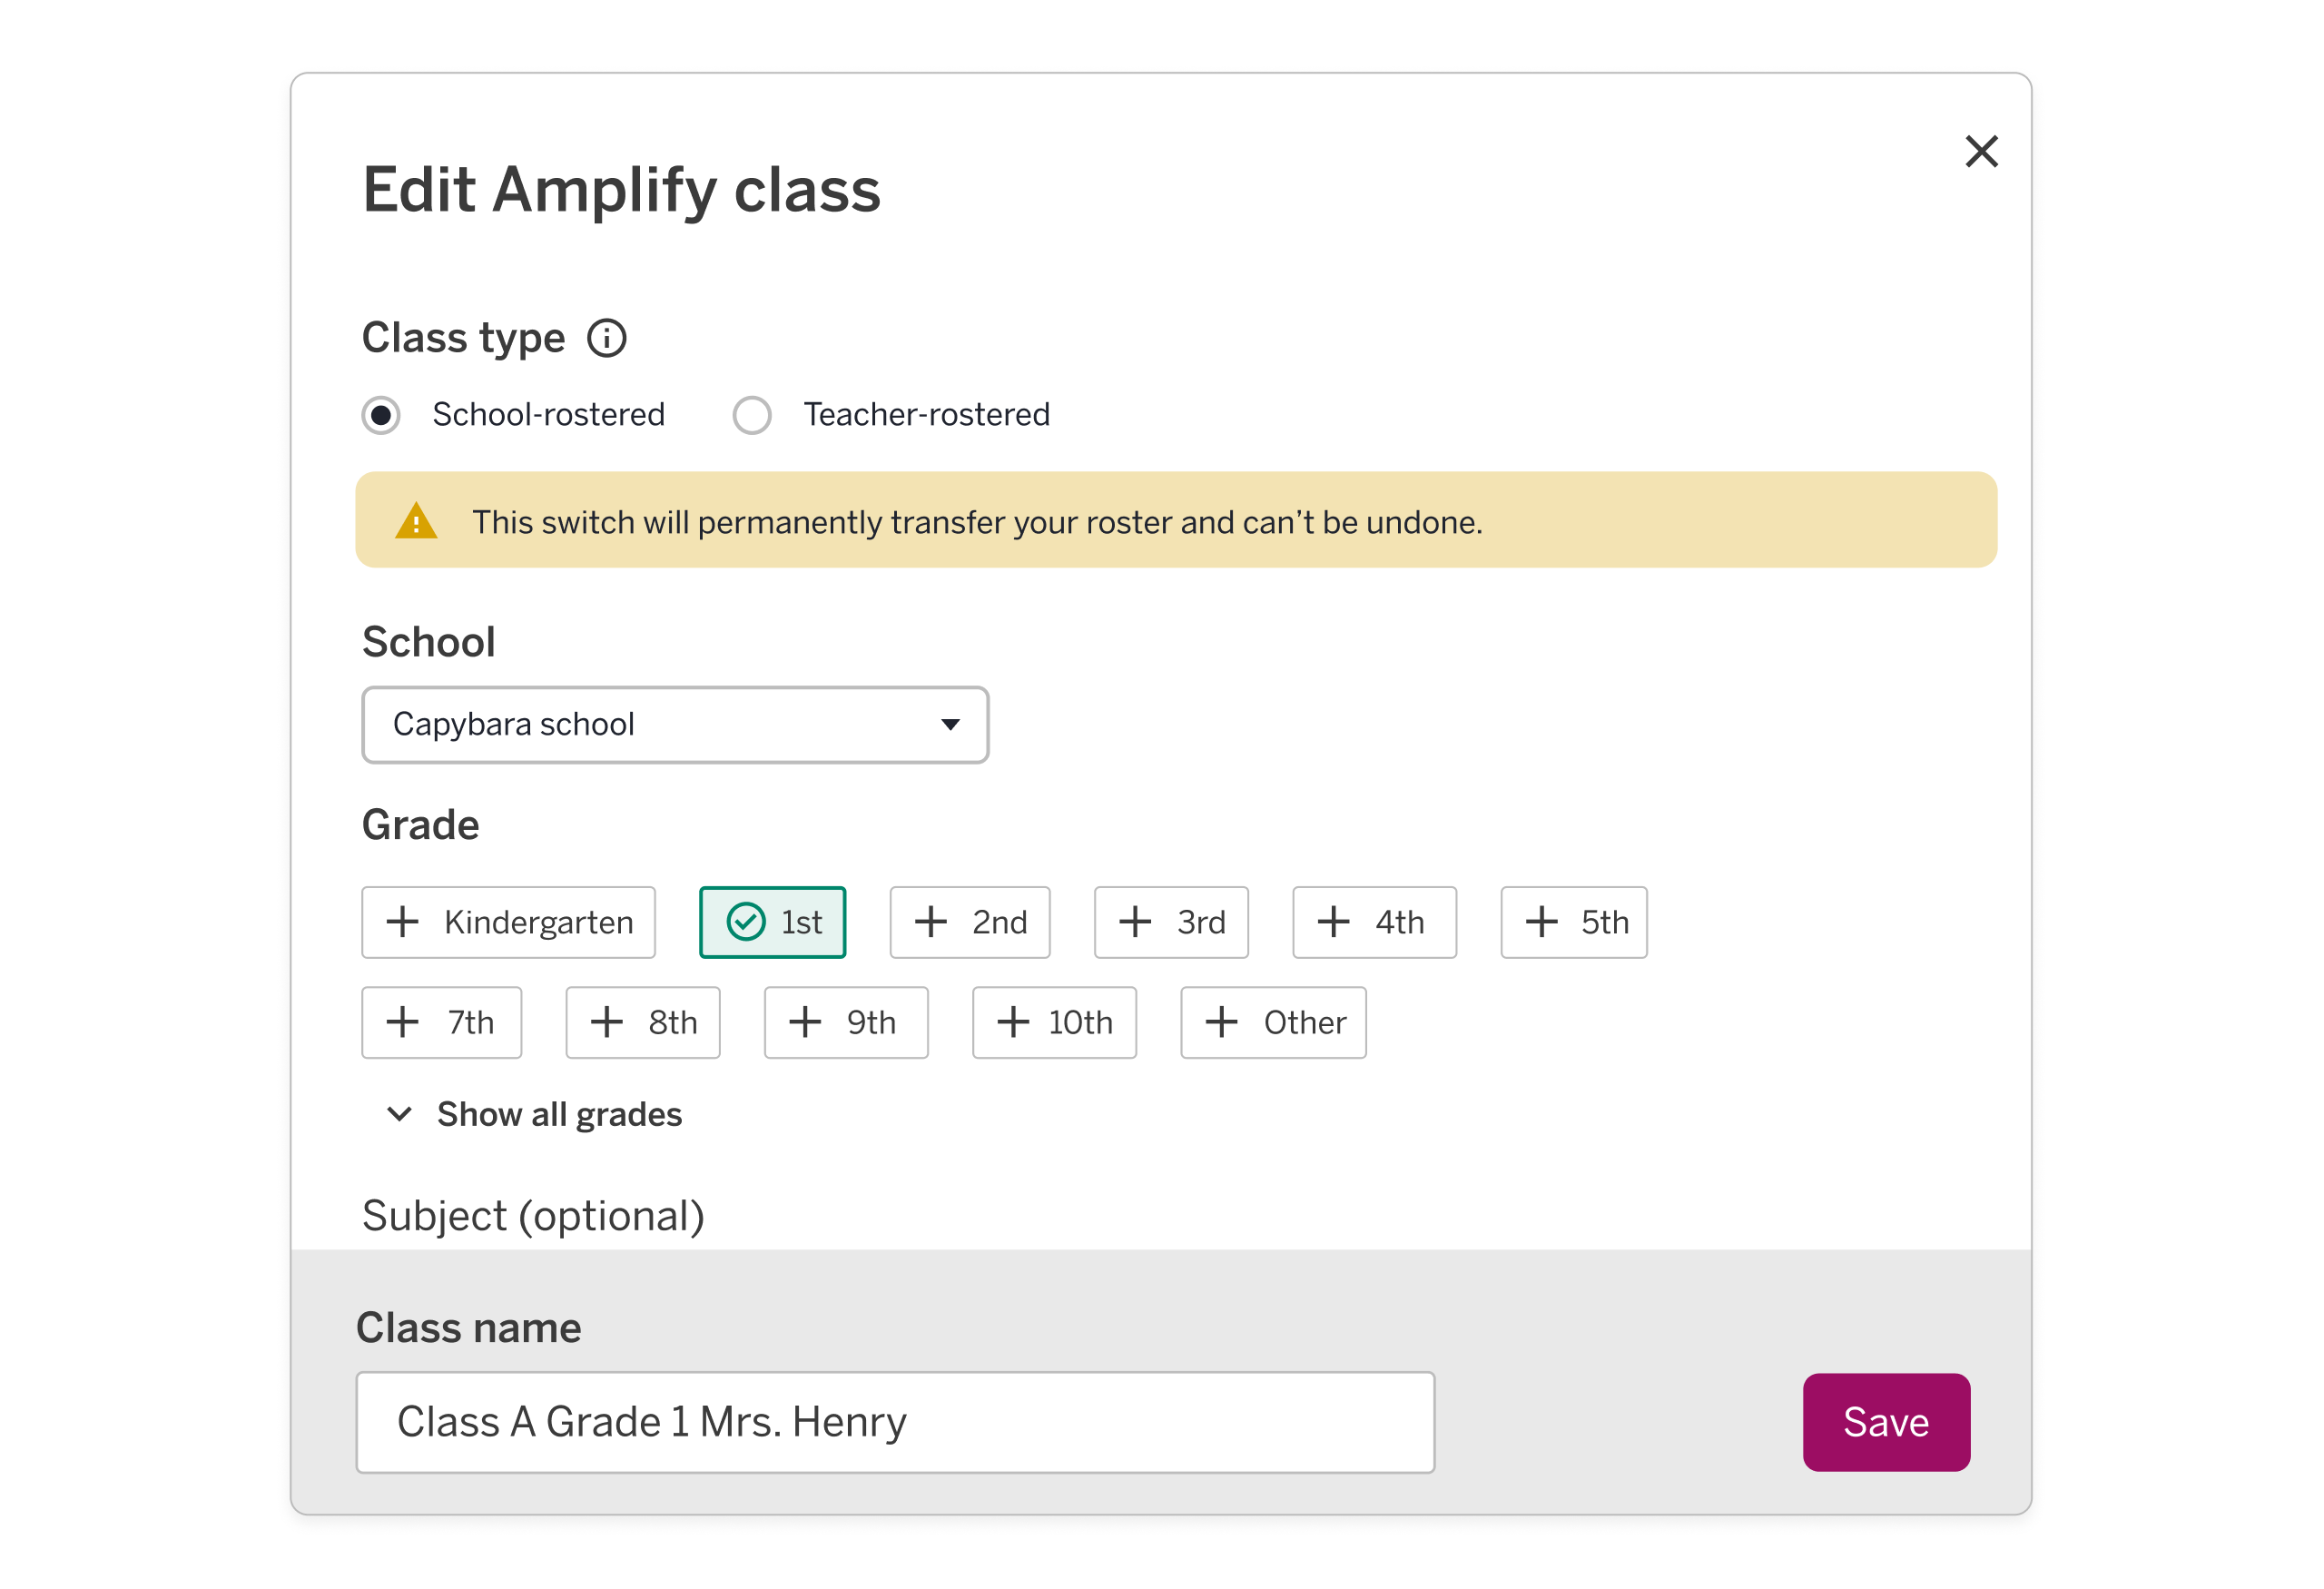2324x1589 pixels.
Task: Click the plus icon on the 2nd grade chip
Action: (932, 922)
